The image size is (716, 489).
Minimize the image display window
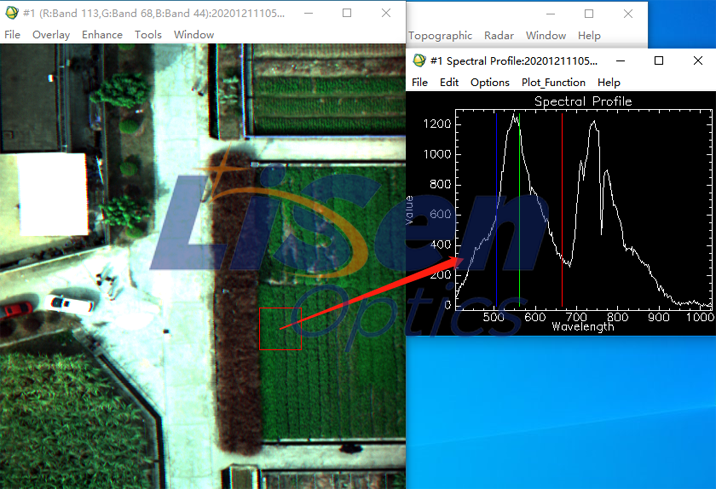click(309, 13)
